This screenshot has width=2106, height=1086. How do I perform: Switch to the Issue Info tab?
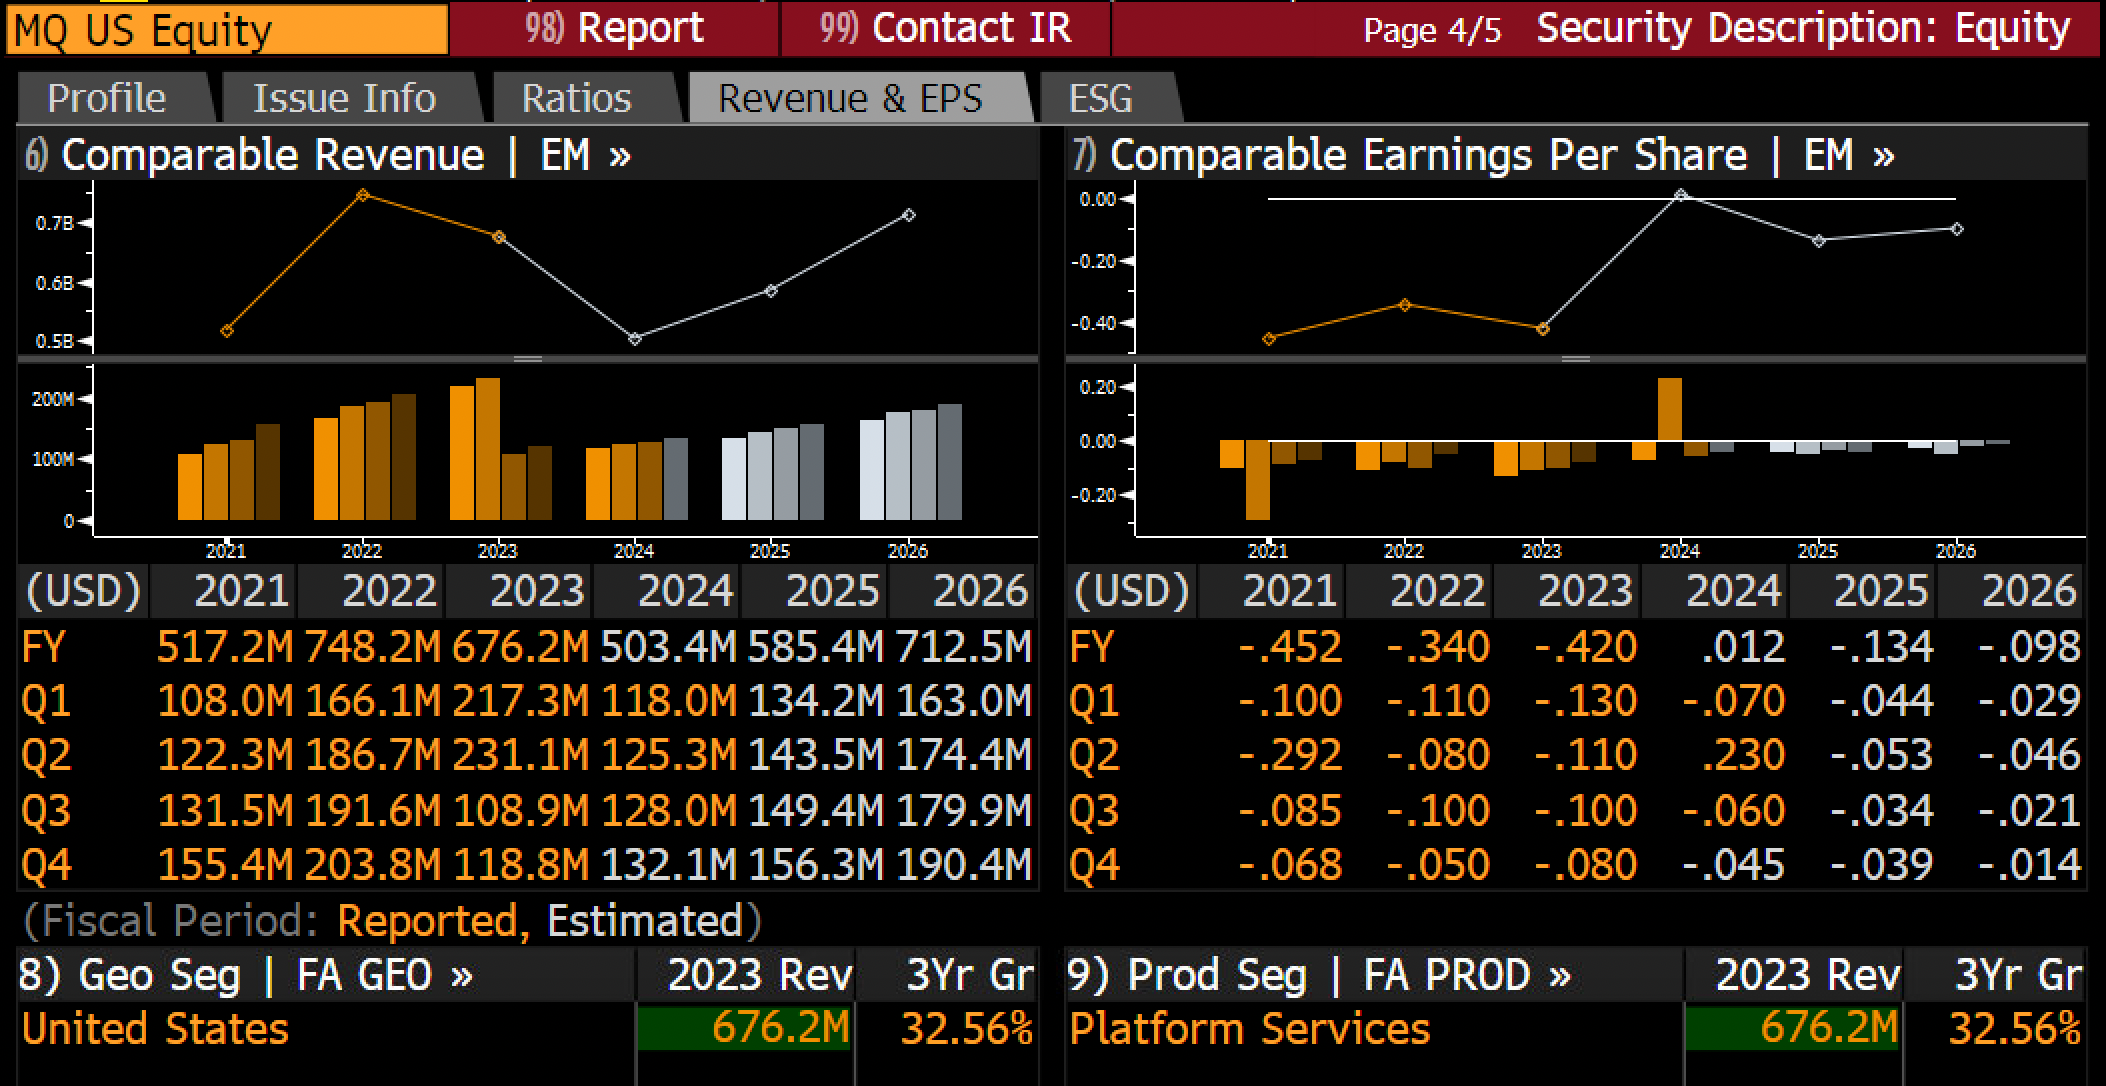click(346, 98)
